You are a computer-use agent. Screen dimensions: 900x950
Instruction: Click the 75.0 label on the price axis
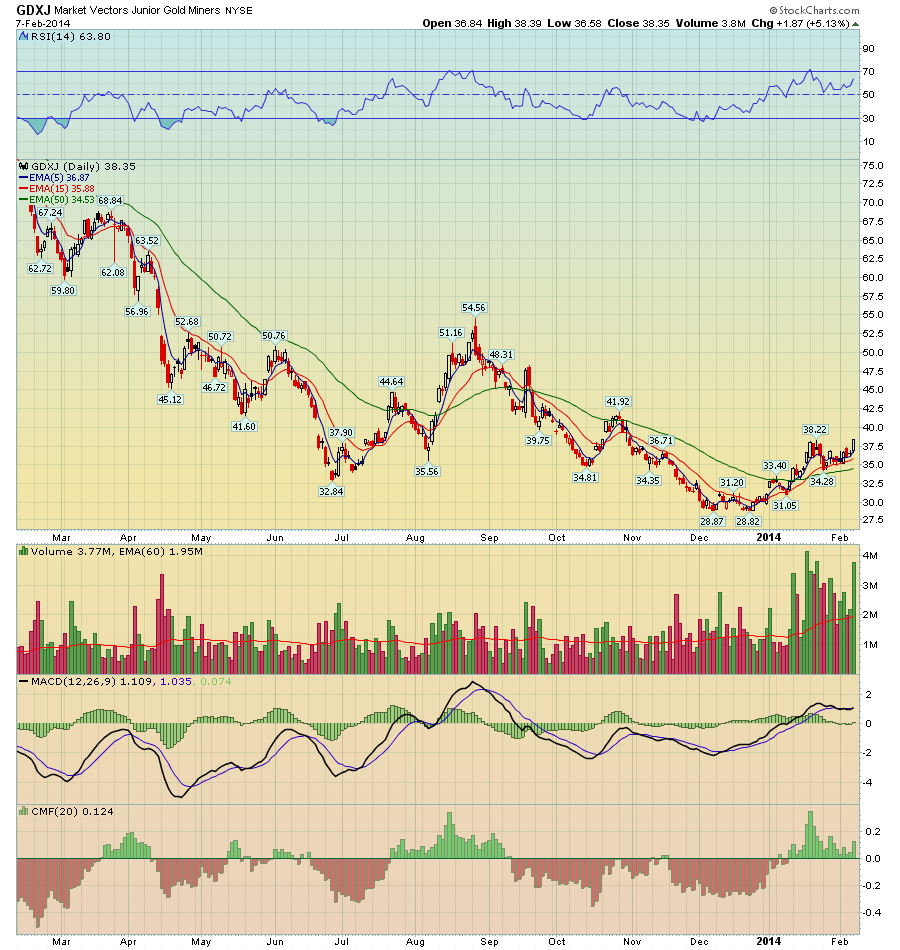point(873,165)
